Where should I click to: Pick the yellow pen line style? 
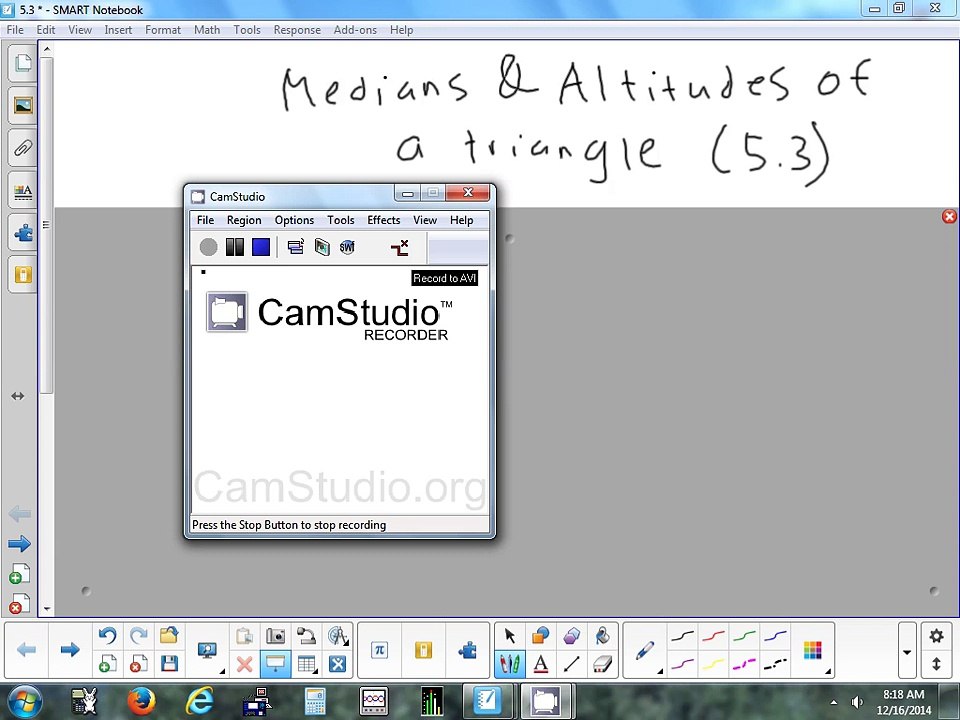(713, 664)
